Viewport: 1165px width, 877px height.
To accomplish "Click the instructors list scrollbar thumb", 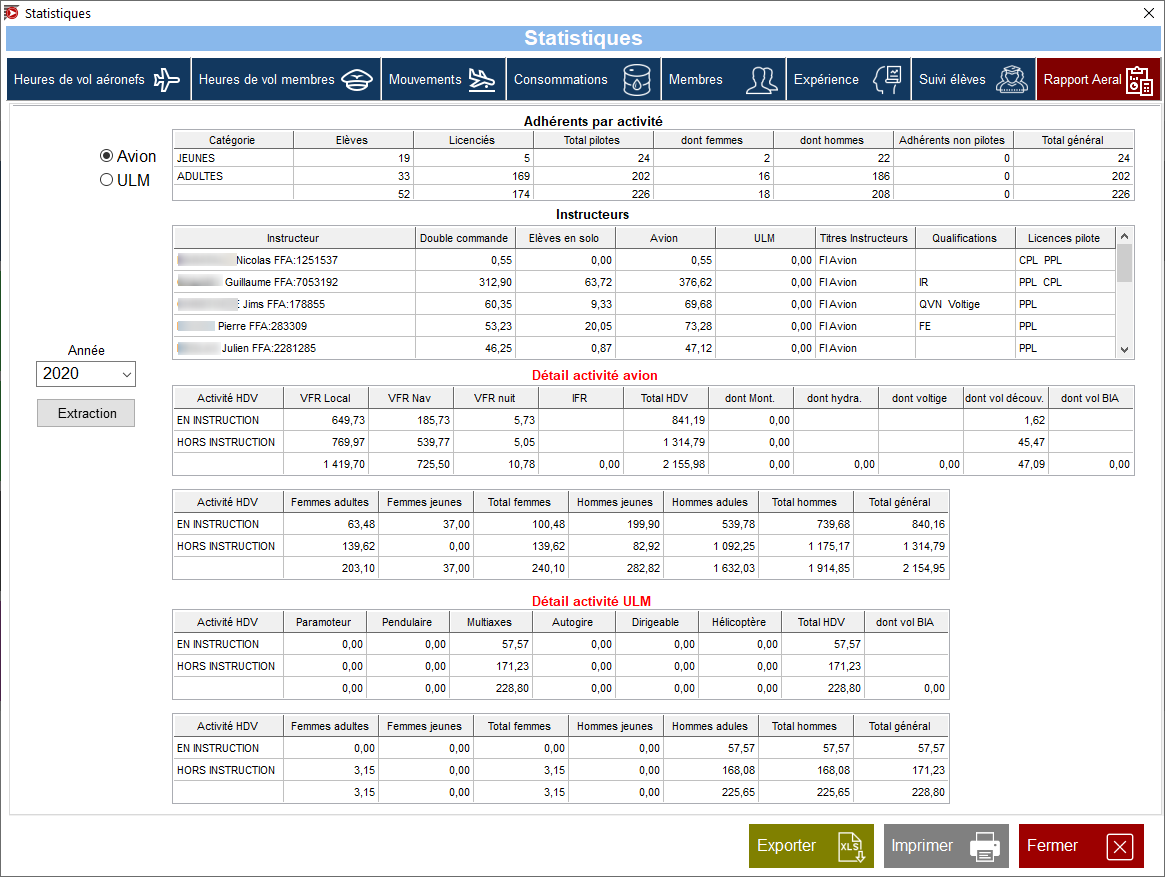I will click(x=1125, y=263).
